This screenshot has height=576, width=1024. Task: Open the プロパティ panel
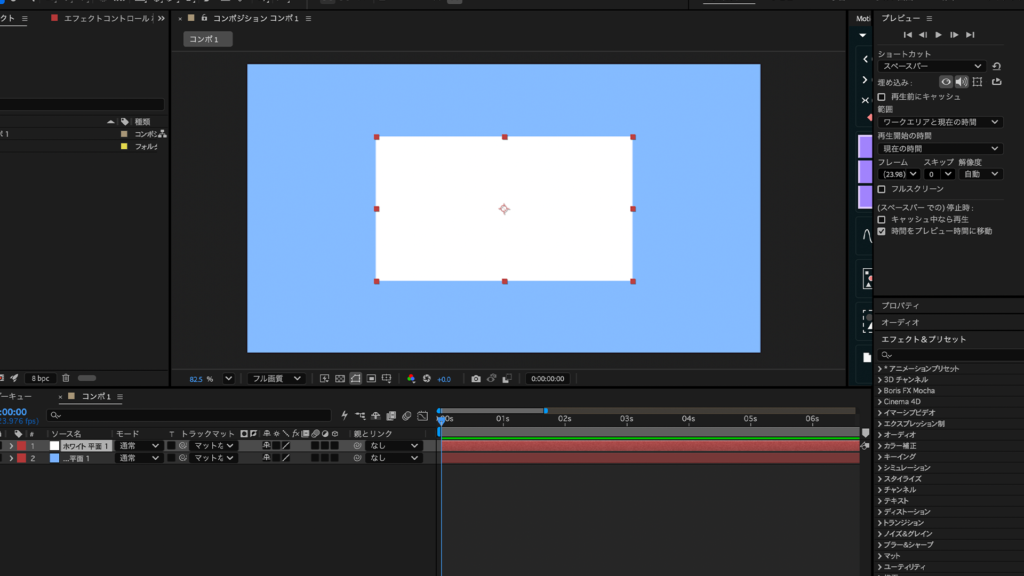900,306
